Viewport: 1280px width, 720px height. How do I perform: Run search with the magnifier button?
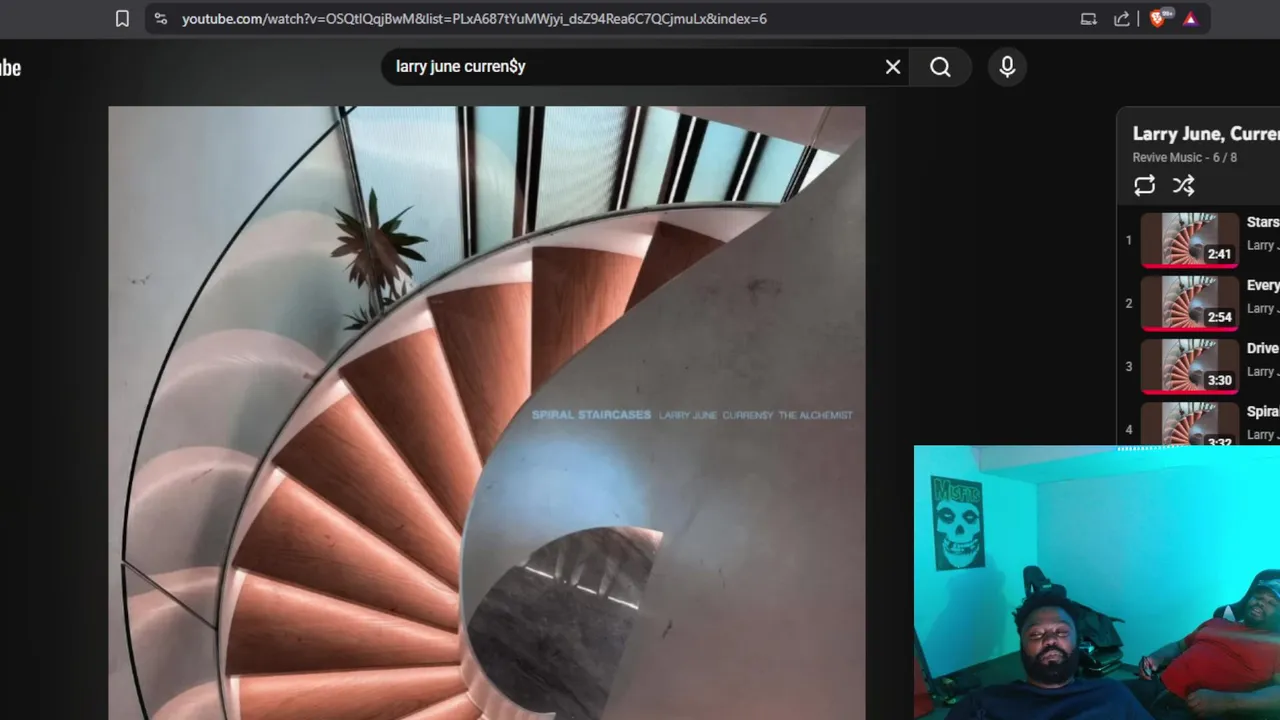[940, 67]
